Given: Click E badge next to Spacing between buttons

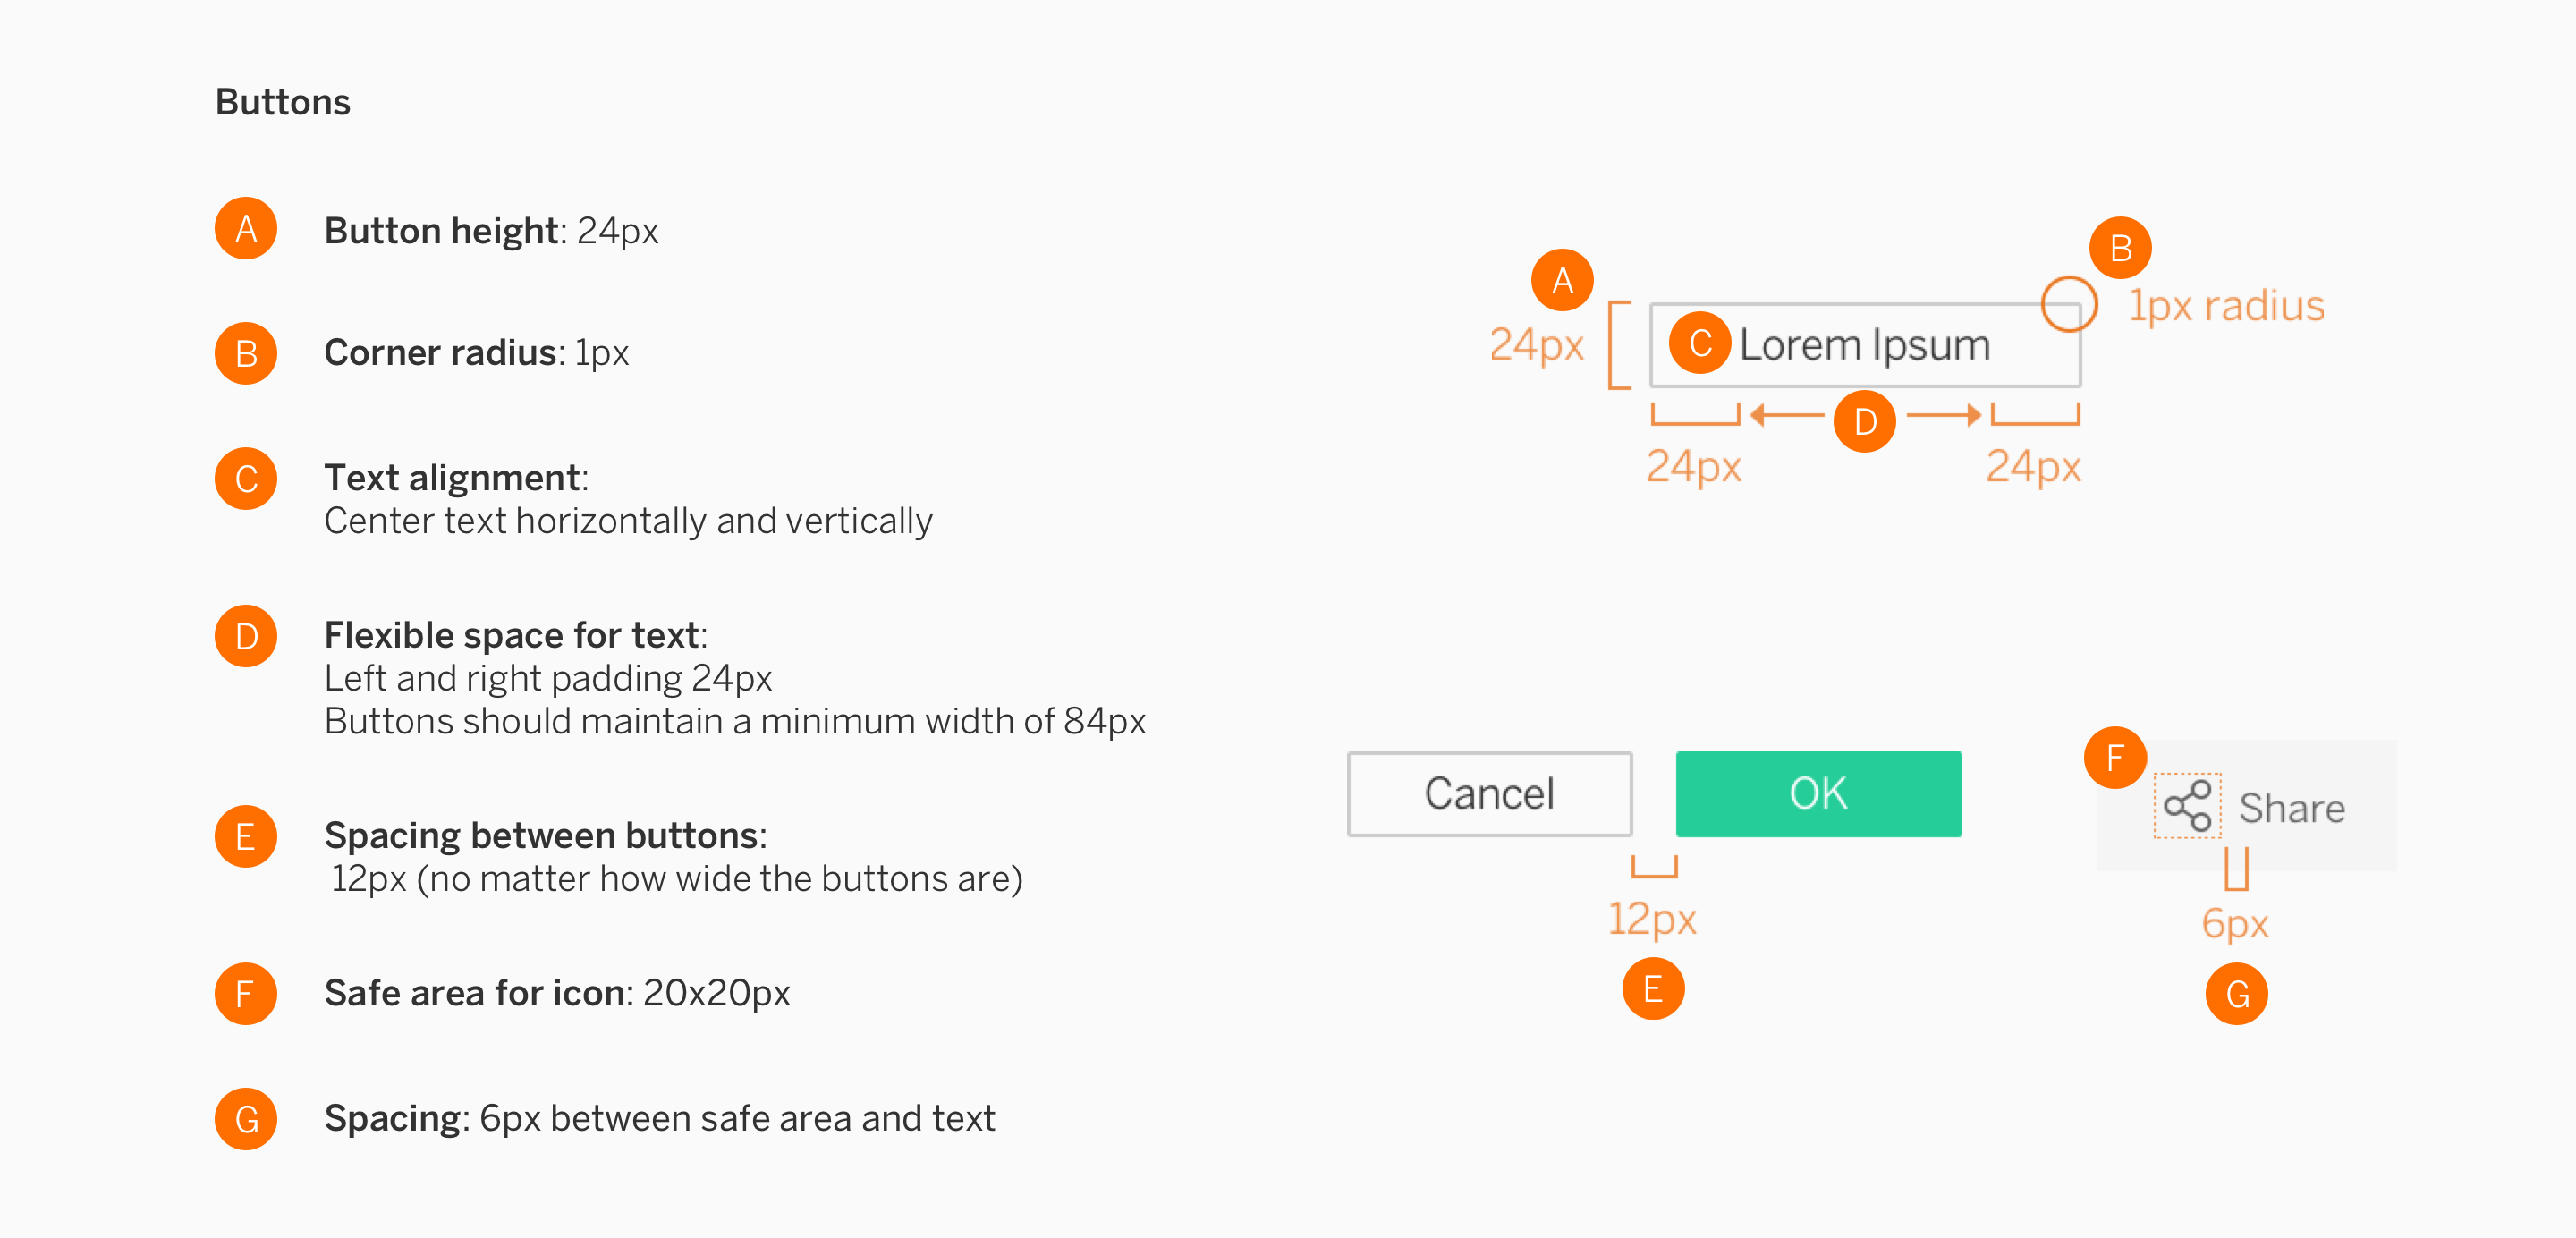Looking at the screenshot, I should [246, 836].
